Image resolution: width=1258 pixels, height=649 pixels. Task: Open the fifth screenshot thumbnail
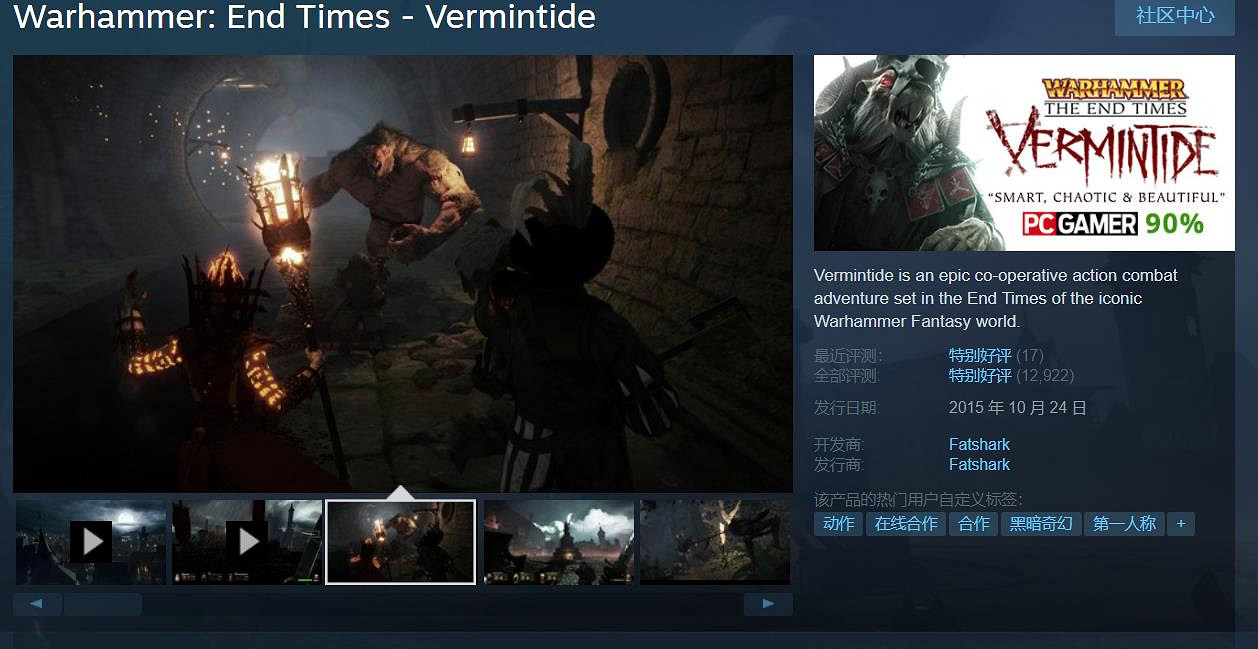tap(714, 542)
